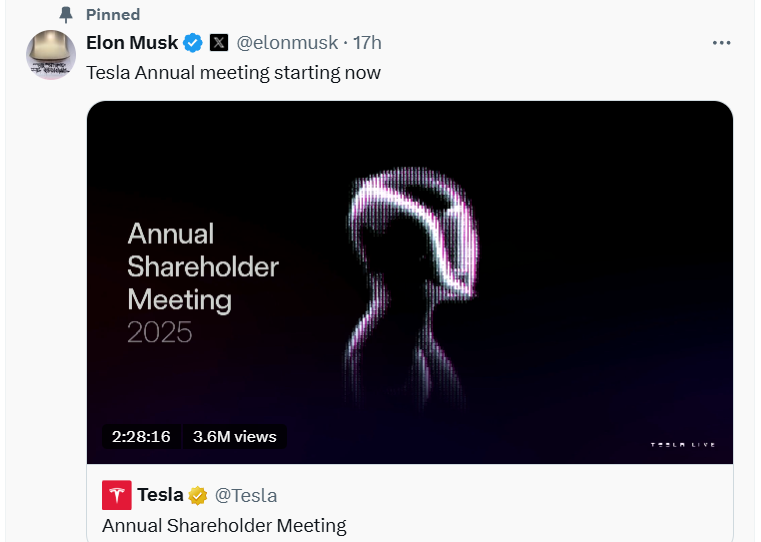Open the three-dot more options menu
The image size is (761, 542).
(721, 43)
